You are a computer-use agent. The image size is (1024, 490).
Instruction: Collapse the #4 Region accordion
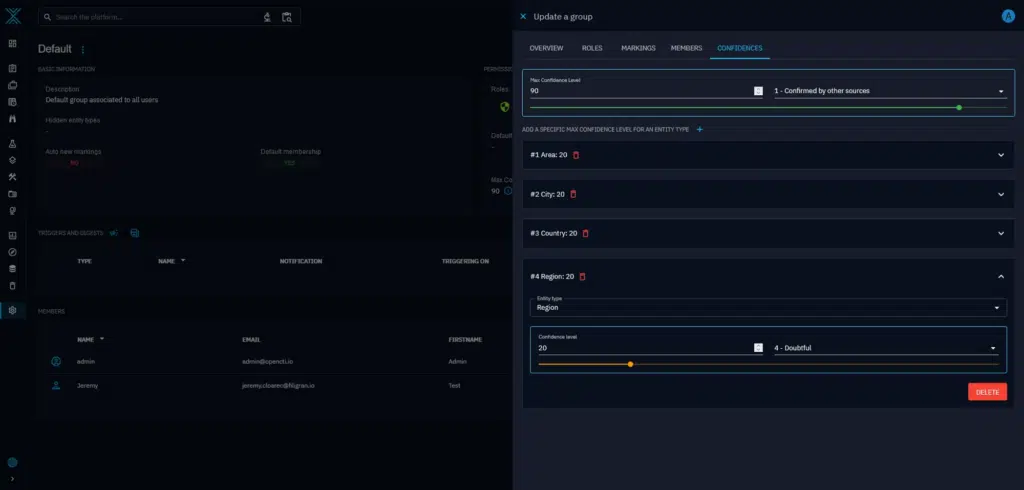click(x=1000, y=276)
